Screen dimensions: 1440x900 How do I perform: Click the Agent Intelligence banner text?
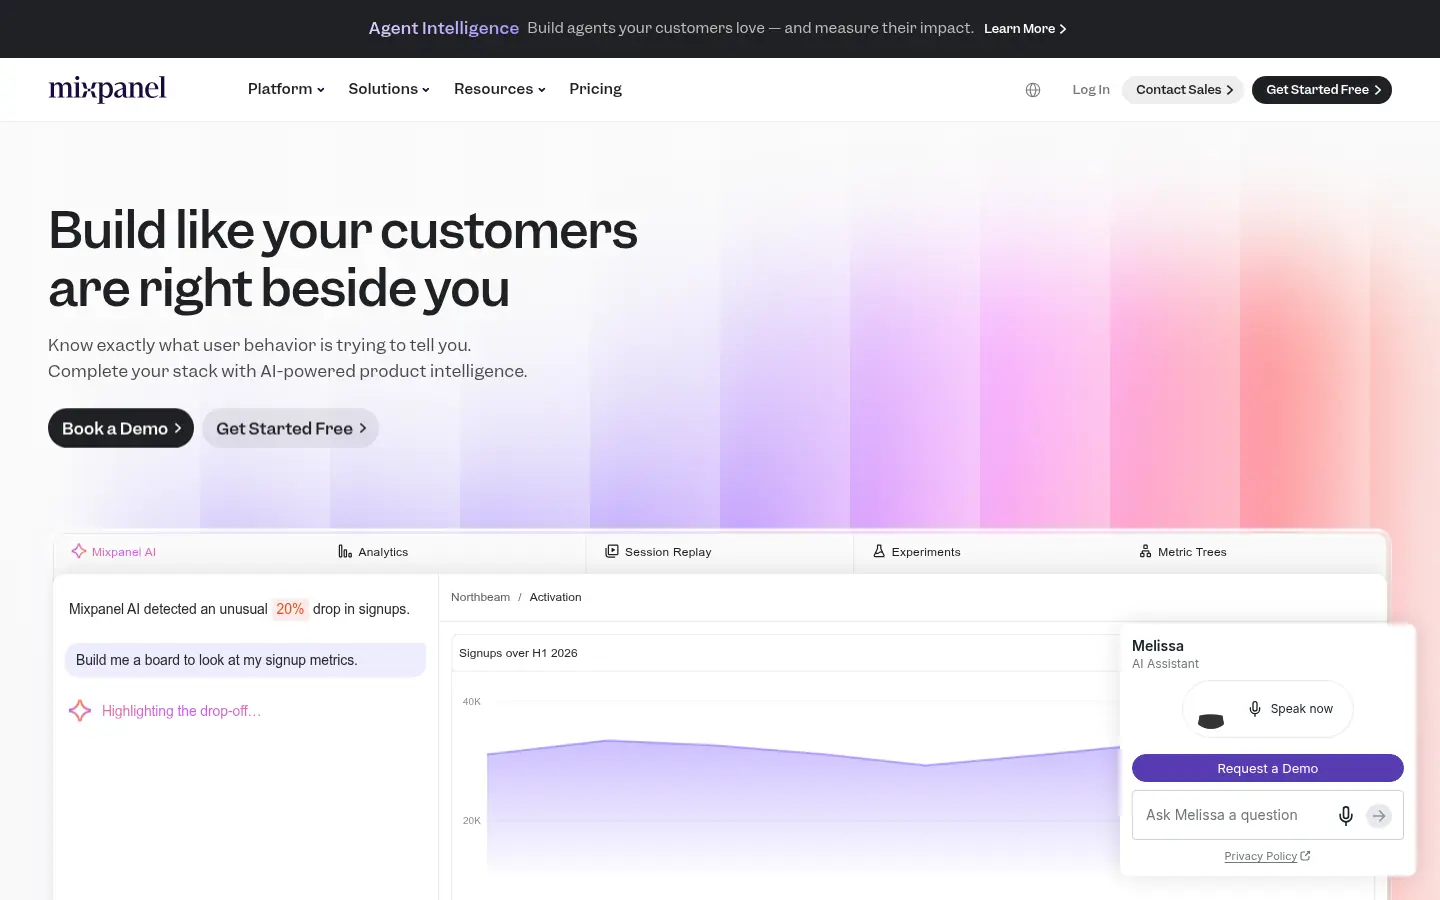tap(443, 28)
